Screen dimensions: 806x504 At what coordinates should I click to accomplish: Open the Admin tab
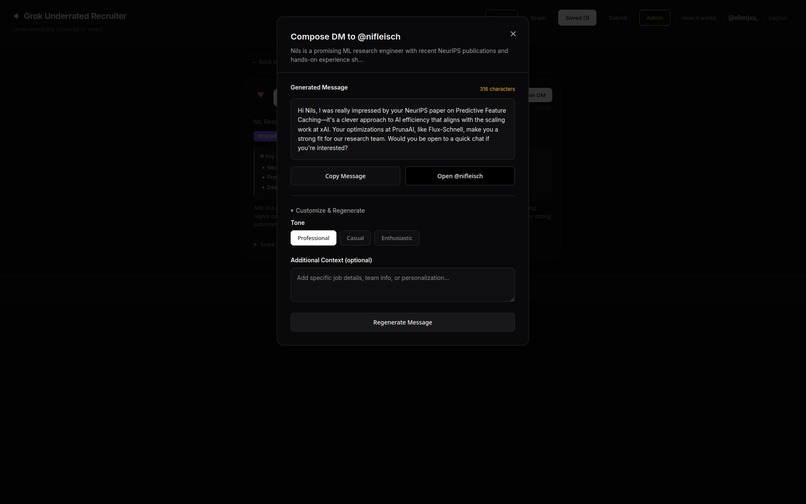tap(654, 18)
